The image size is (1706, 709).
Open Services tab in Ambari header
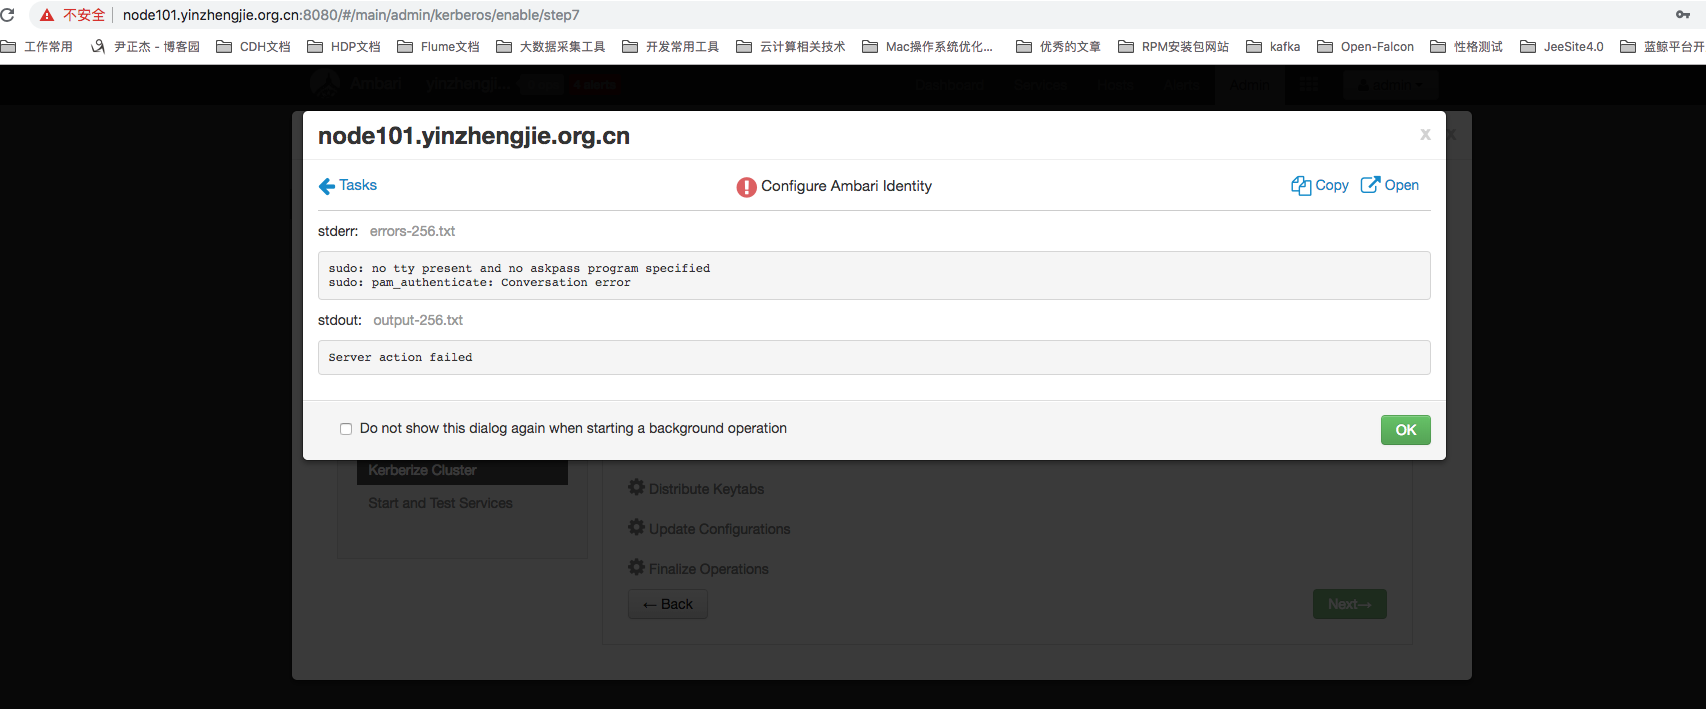(x=1041, y=86)
